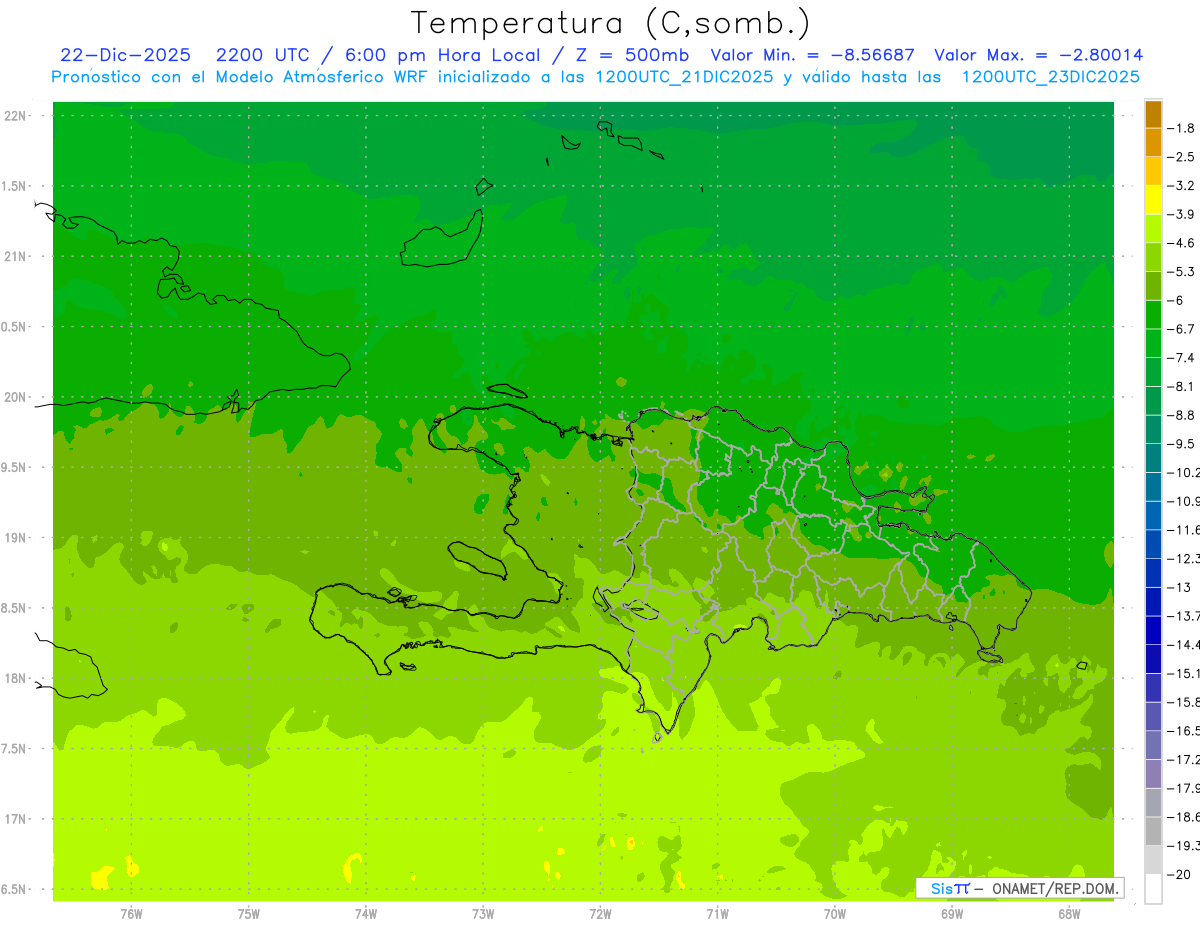Click the "2200 UTC" time label
Viewport: 1200px width, 927px height.
coord(263,55)
